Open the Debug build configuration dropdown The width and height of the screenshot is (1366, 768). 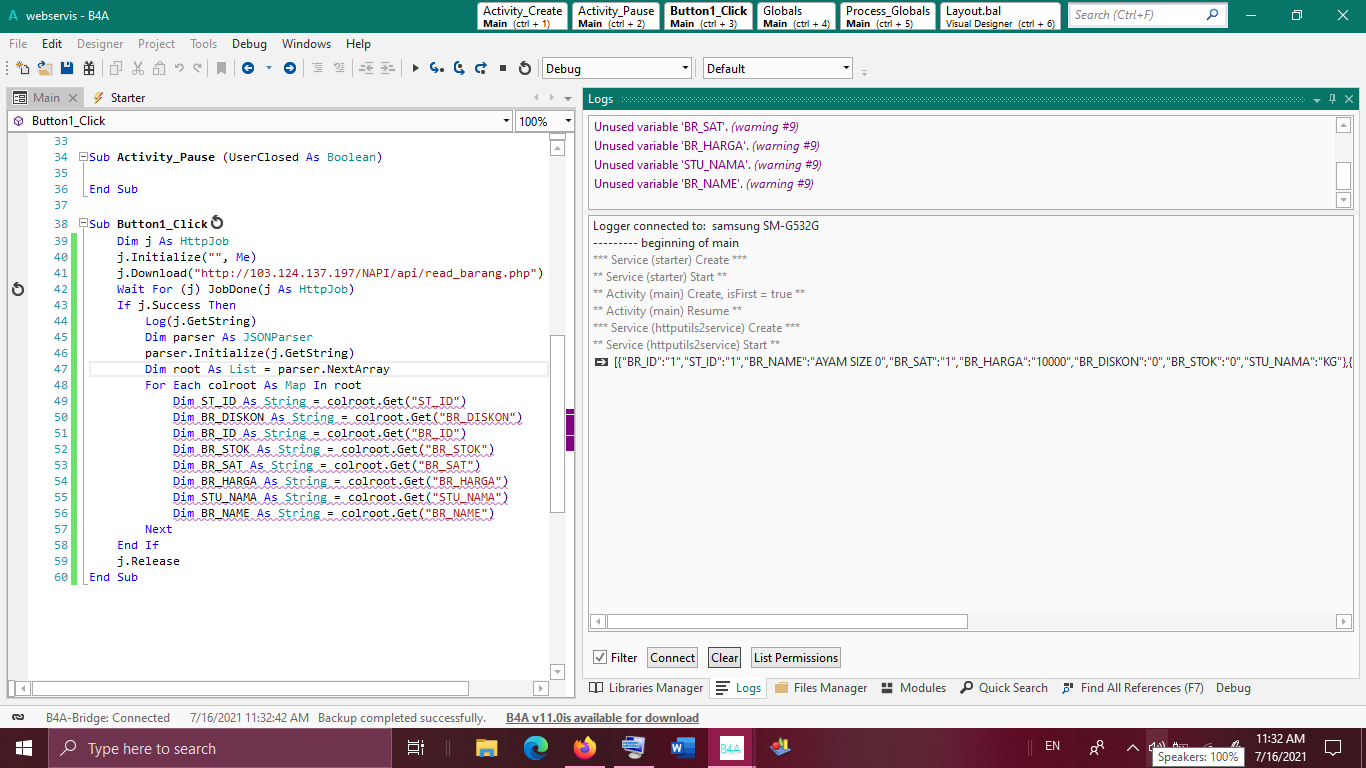[685, 68]
